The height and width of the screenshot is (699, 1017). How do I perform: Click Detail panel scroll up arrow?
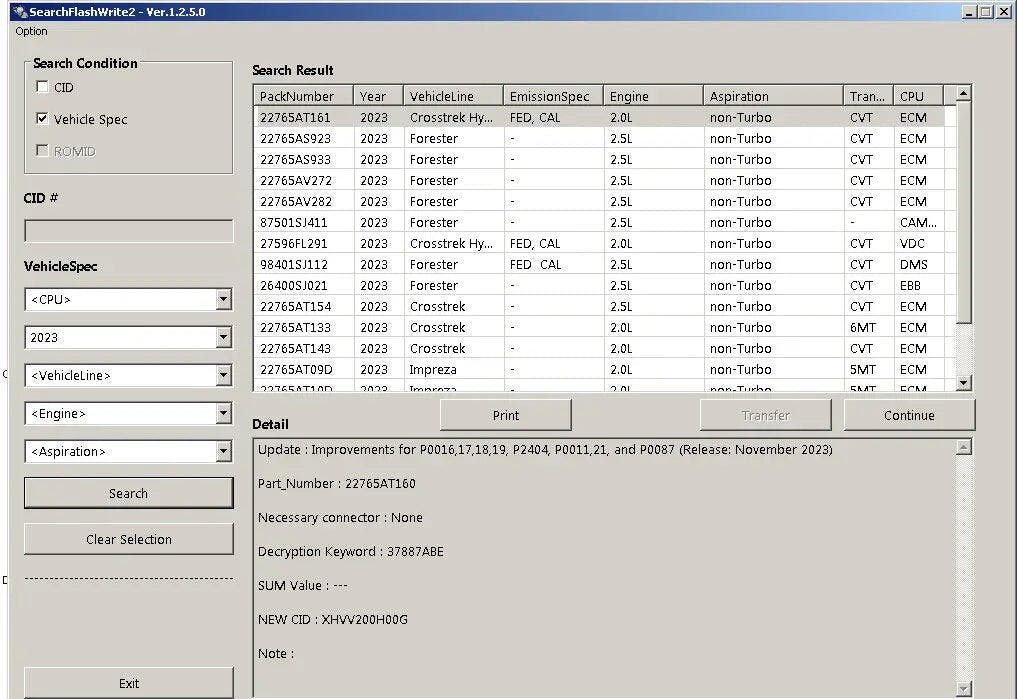point(963,447)
